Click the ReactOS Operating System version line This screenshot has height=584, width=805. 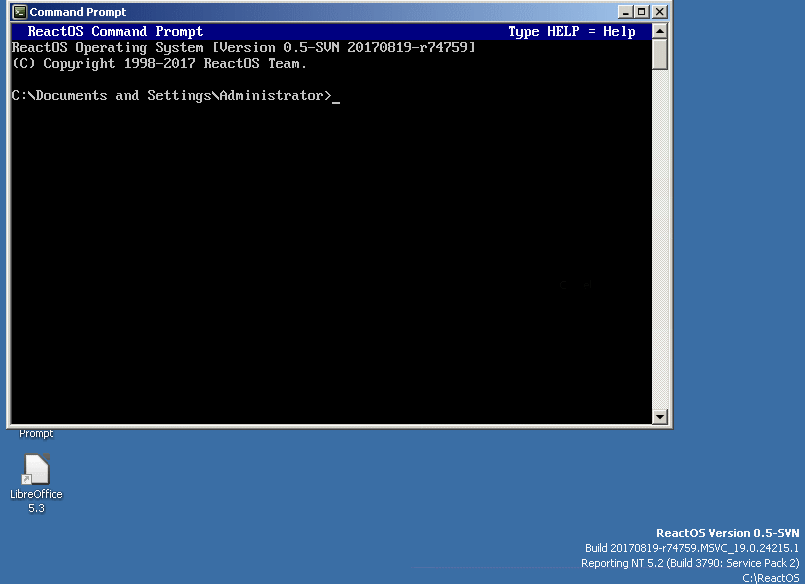point(243,47)
